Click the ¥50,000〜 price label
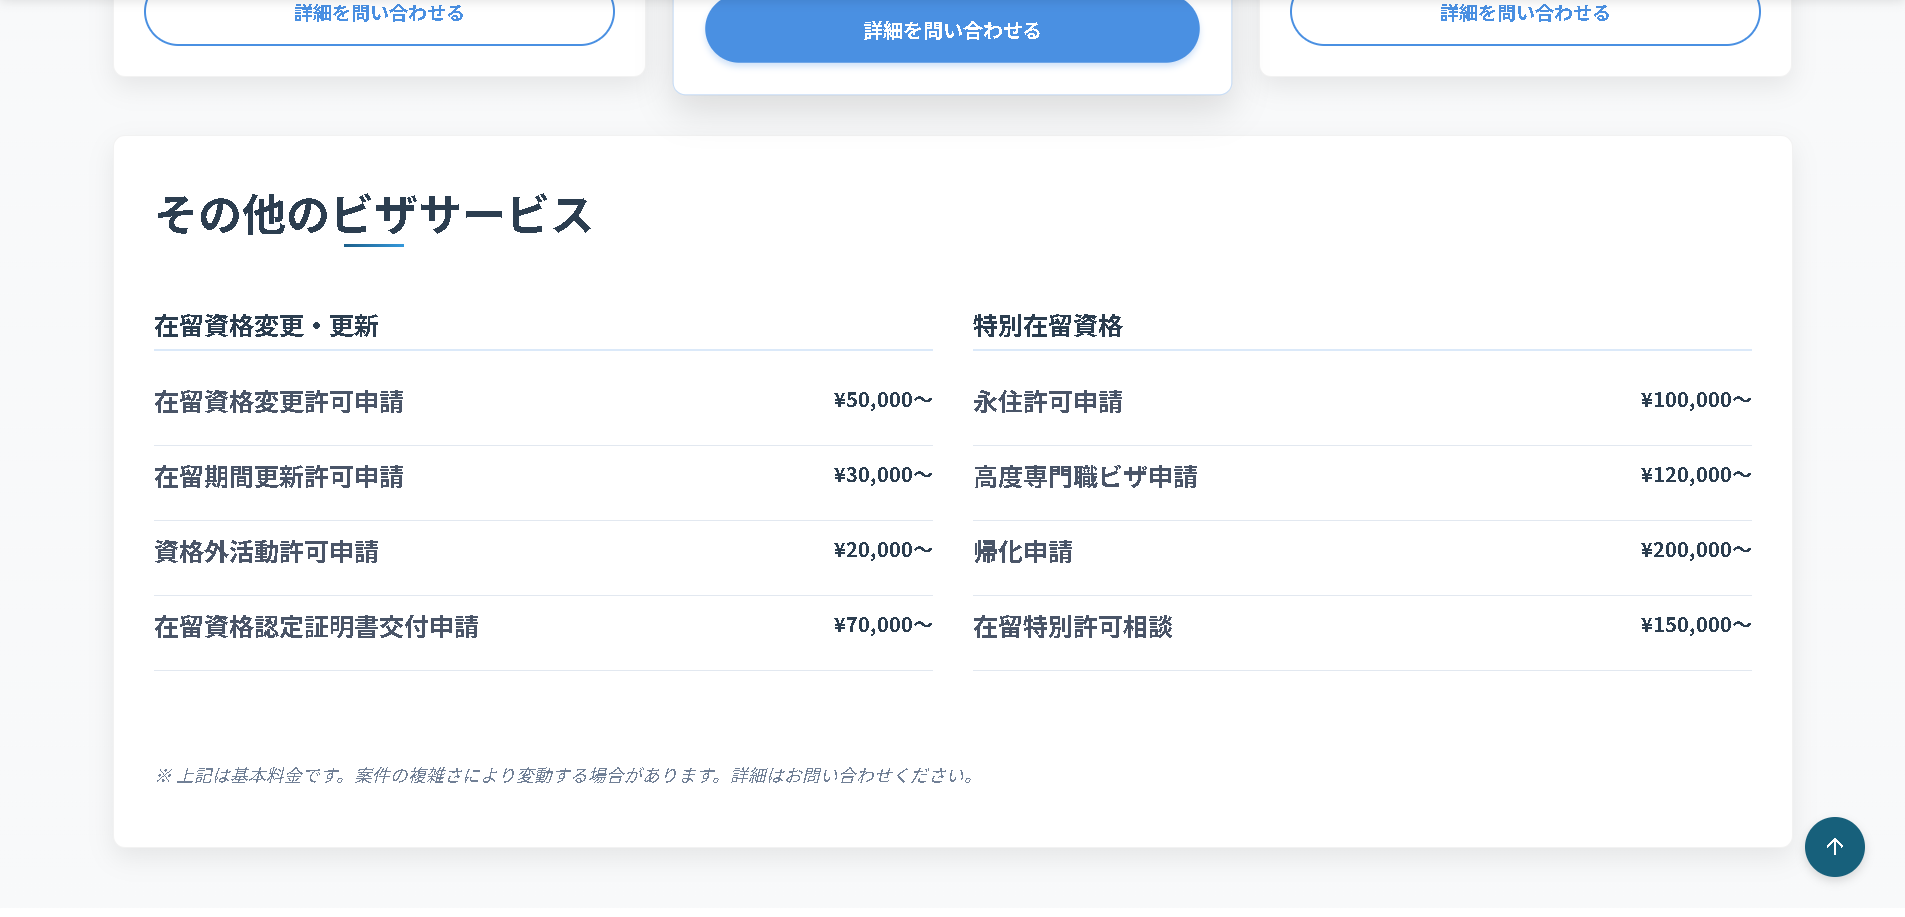This screenshot has width=1905, height=917. 882,400
